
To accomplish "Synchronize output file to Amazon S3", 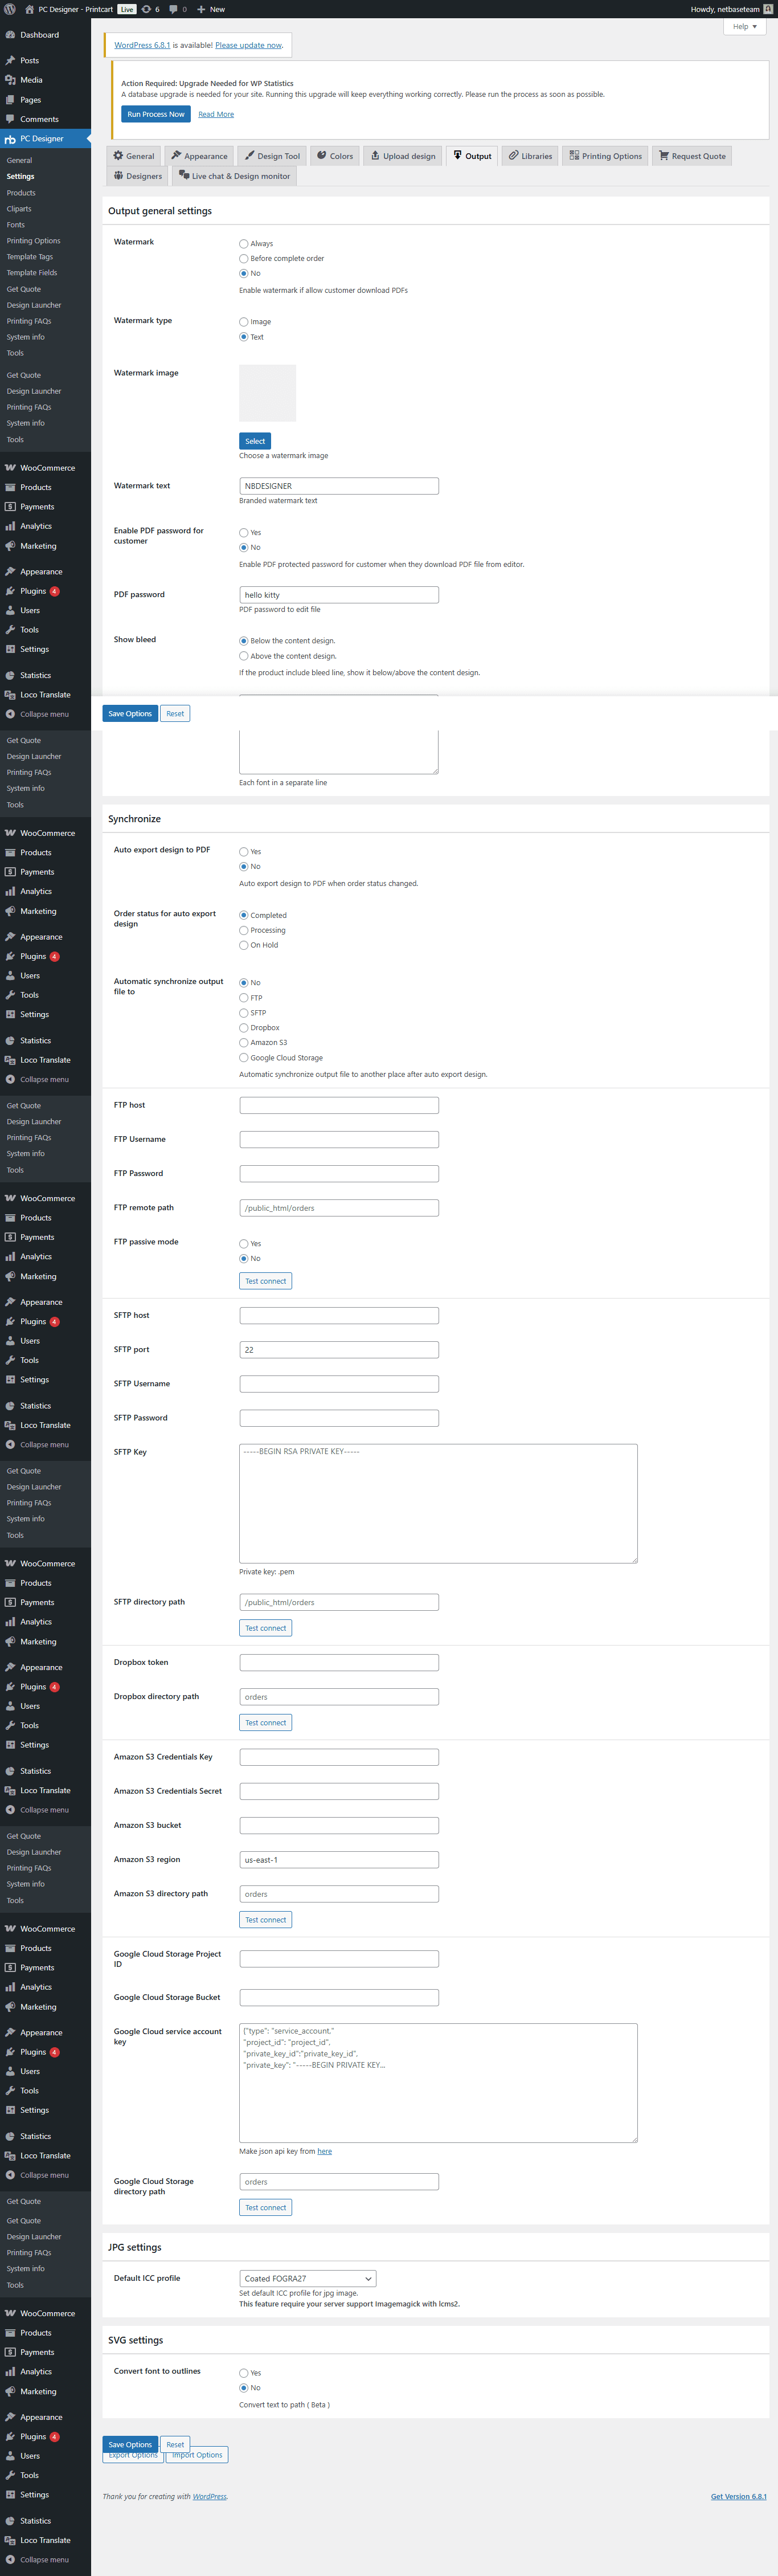I will 244,1043.
